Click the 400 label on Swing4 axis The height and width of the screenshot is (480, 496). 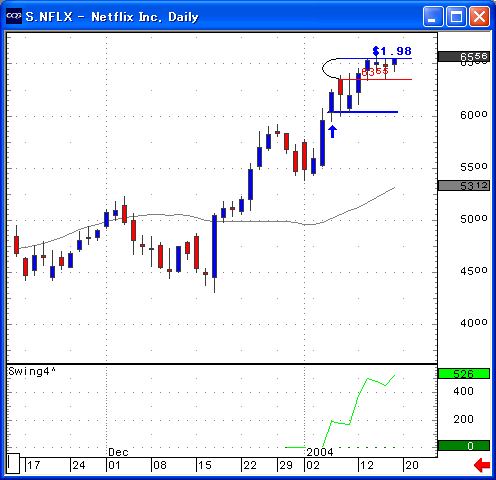point(463,391)
